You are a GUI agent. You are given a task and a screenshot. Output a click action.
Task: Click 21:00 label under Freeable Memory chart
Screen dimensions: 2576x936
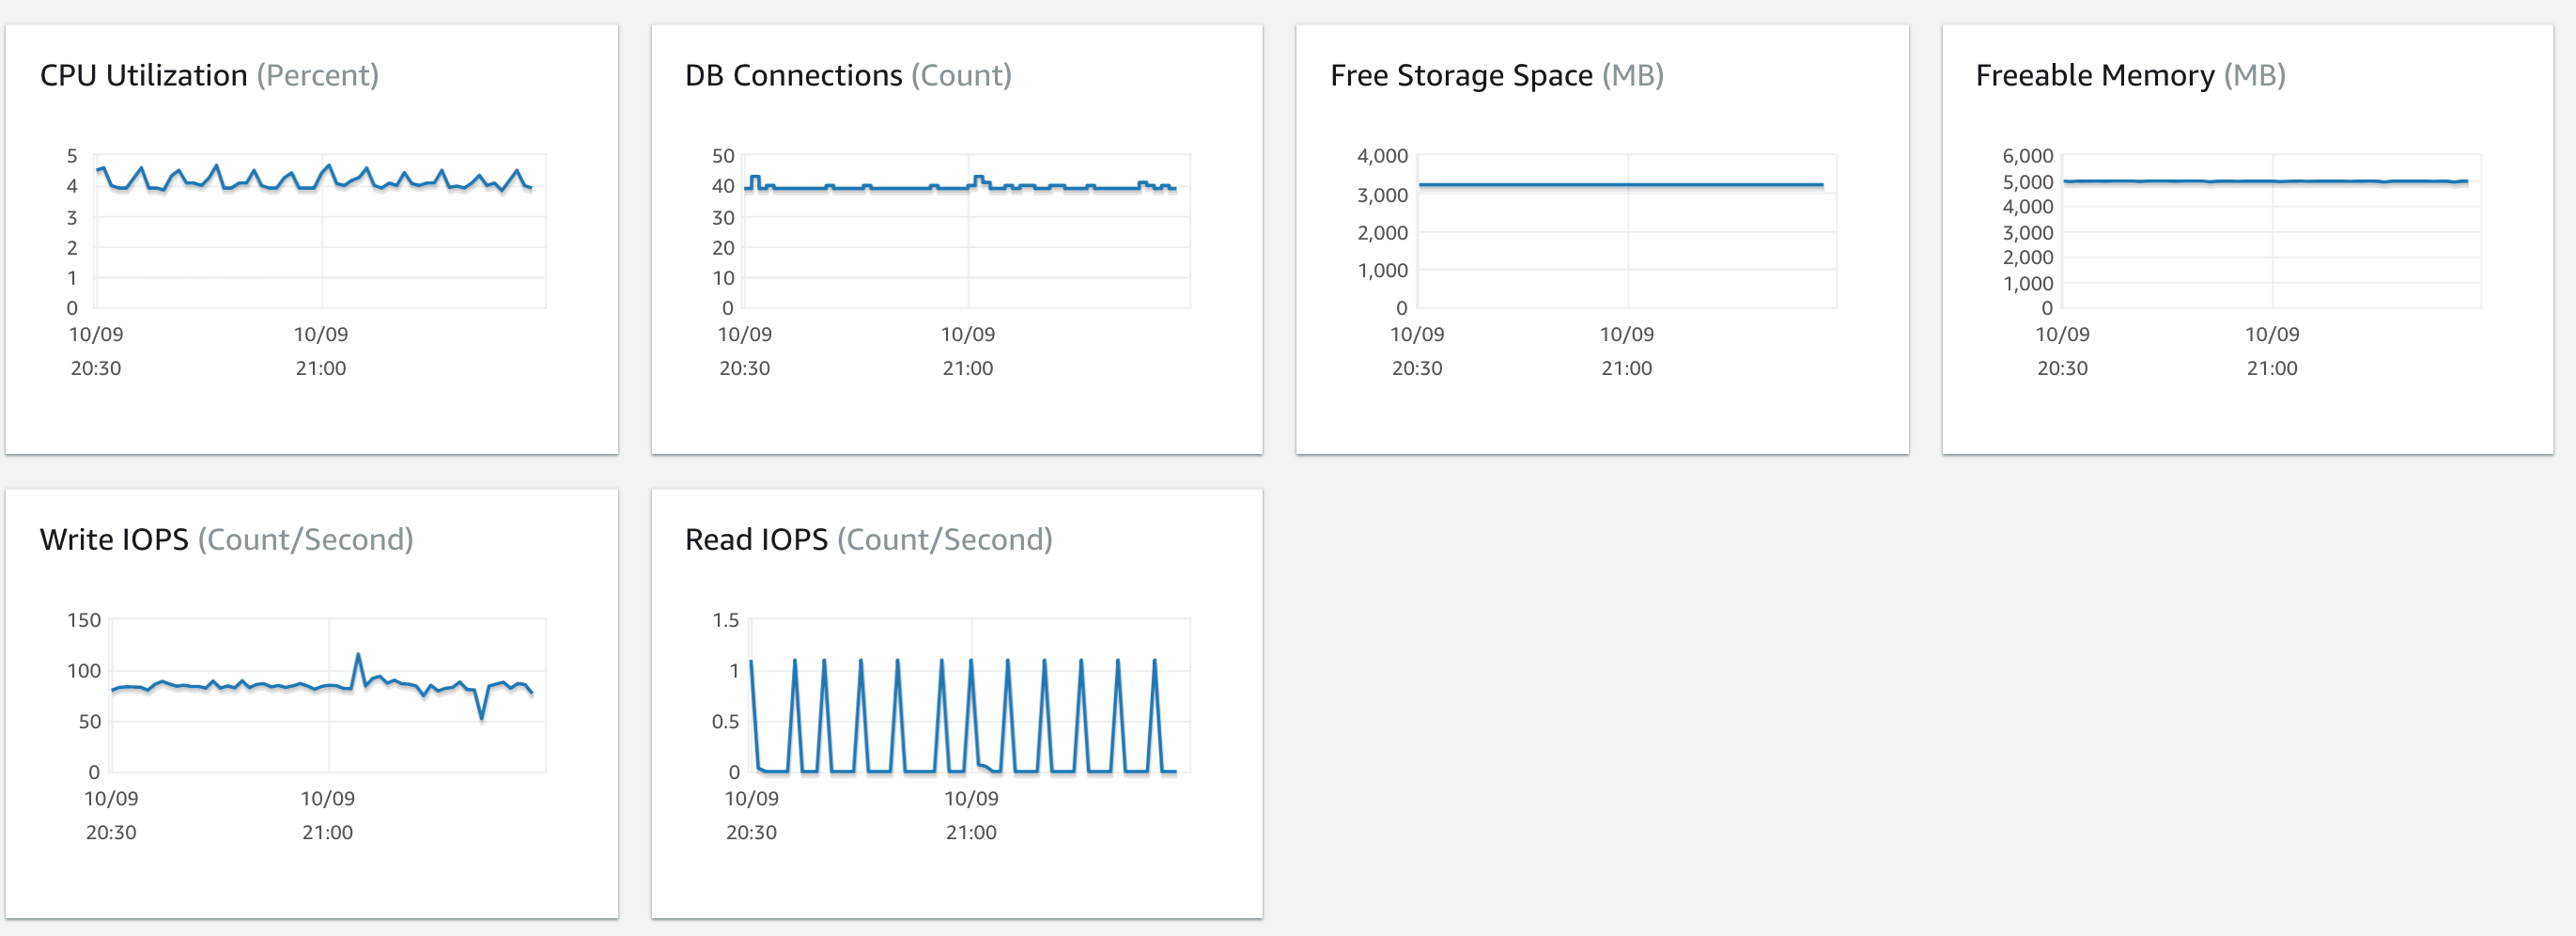[x=2271, y=368]
